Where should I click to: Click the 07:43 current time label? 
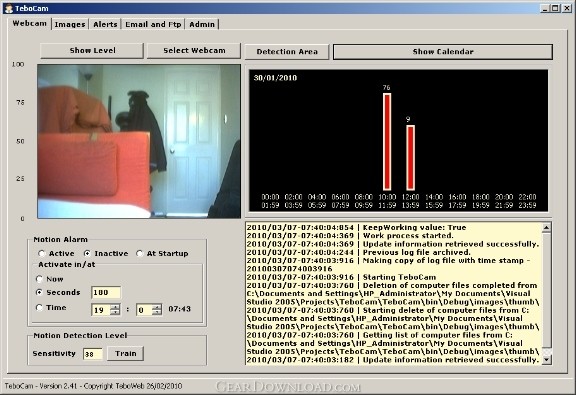pos(179,309)
